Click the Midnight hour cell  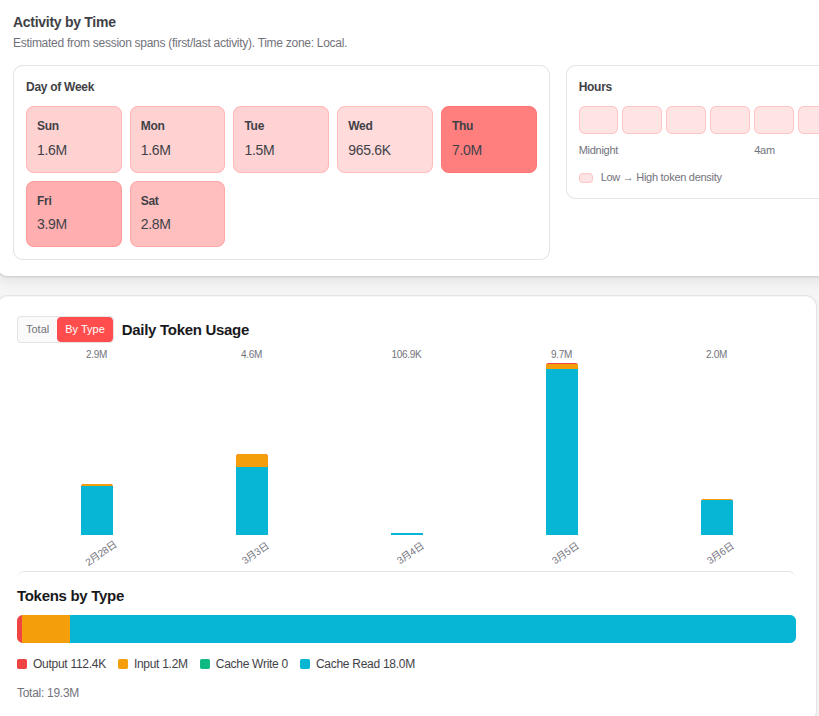point(598,120)
